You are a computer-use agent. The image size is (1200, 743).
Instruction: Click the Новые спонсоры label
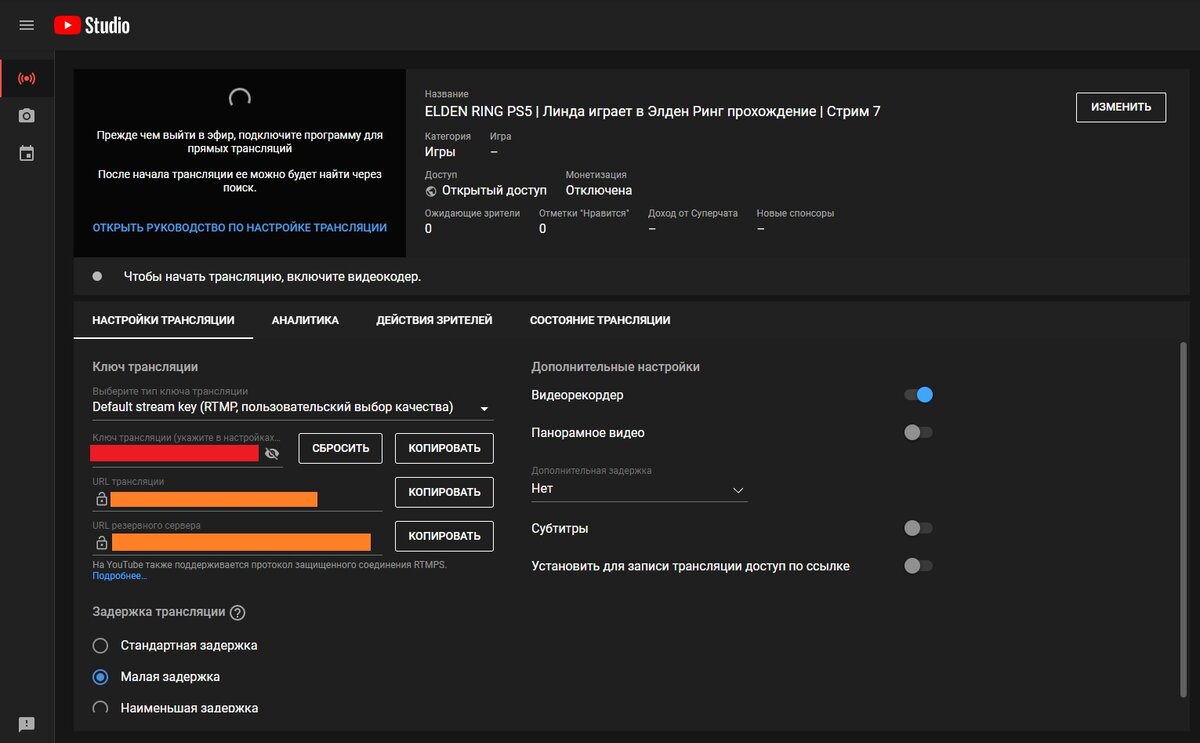(795, 213)
